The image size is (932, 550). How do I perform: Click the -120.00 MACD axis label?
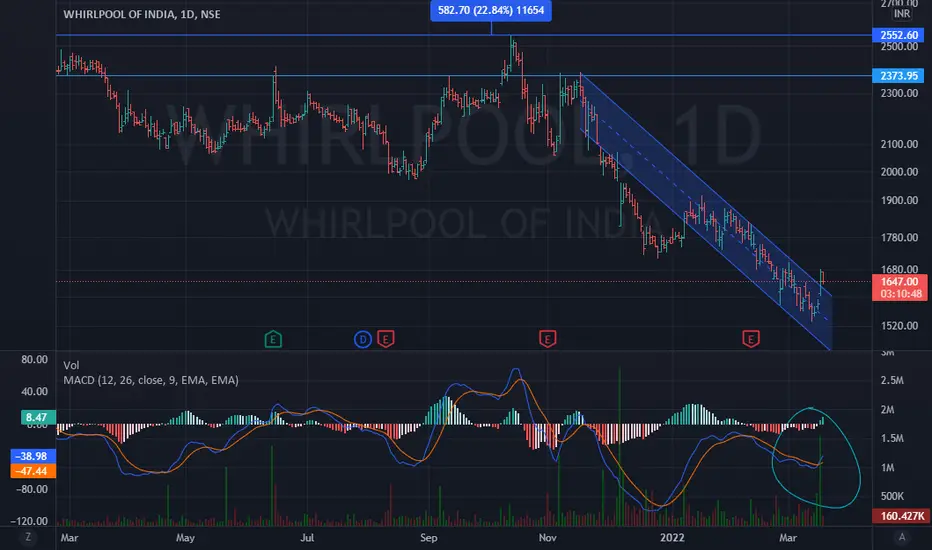(x=30, y=521)
